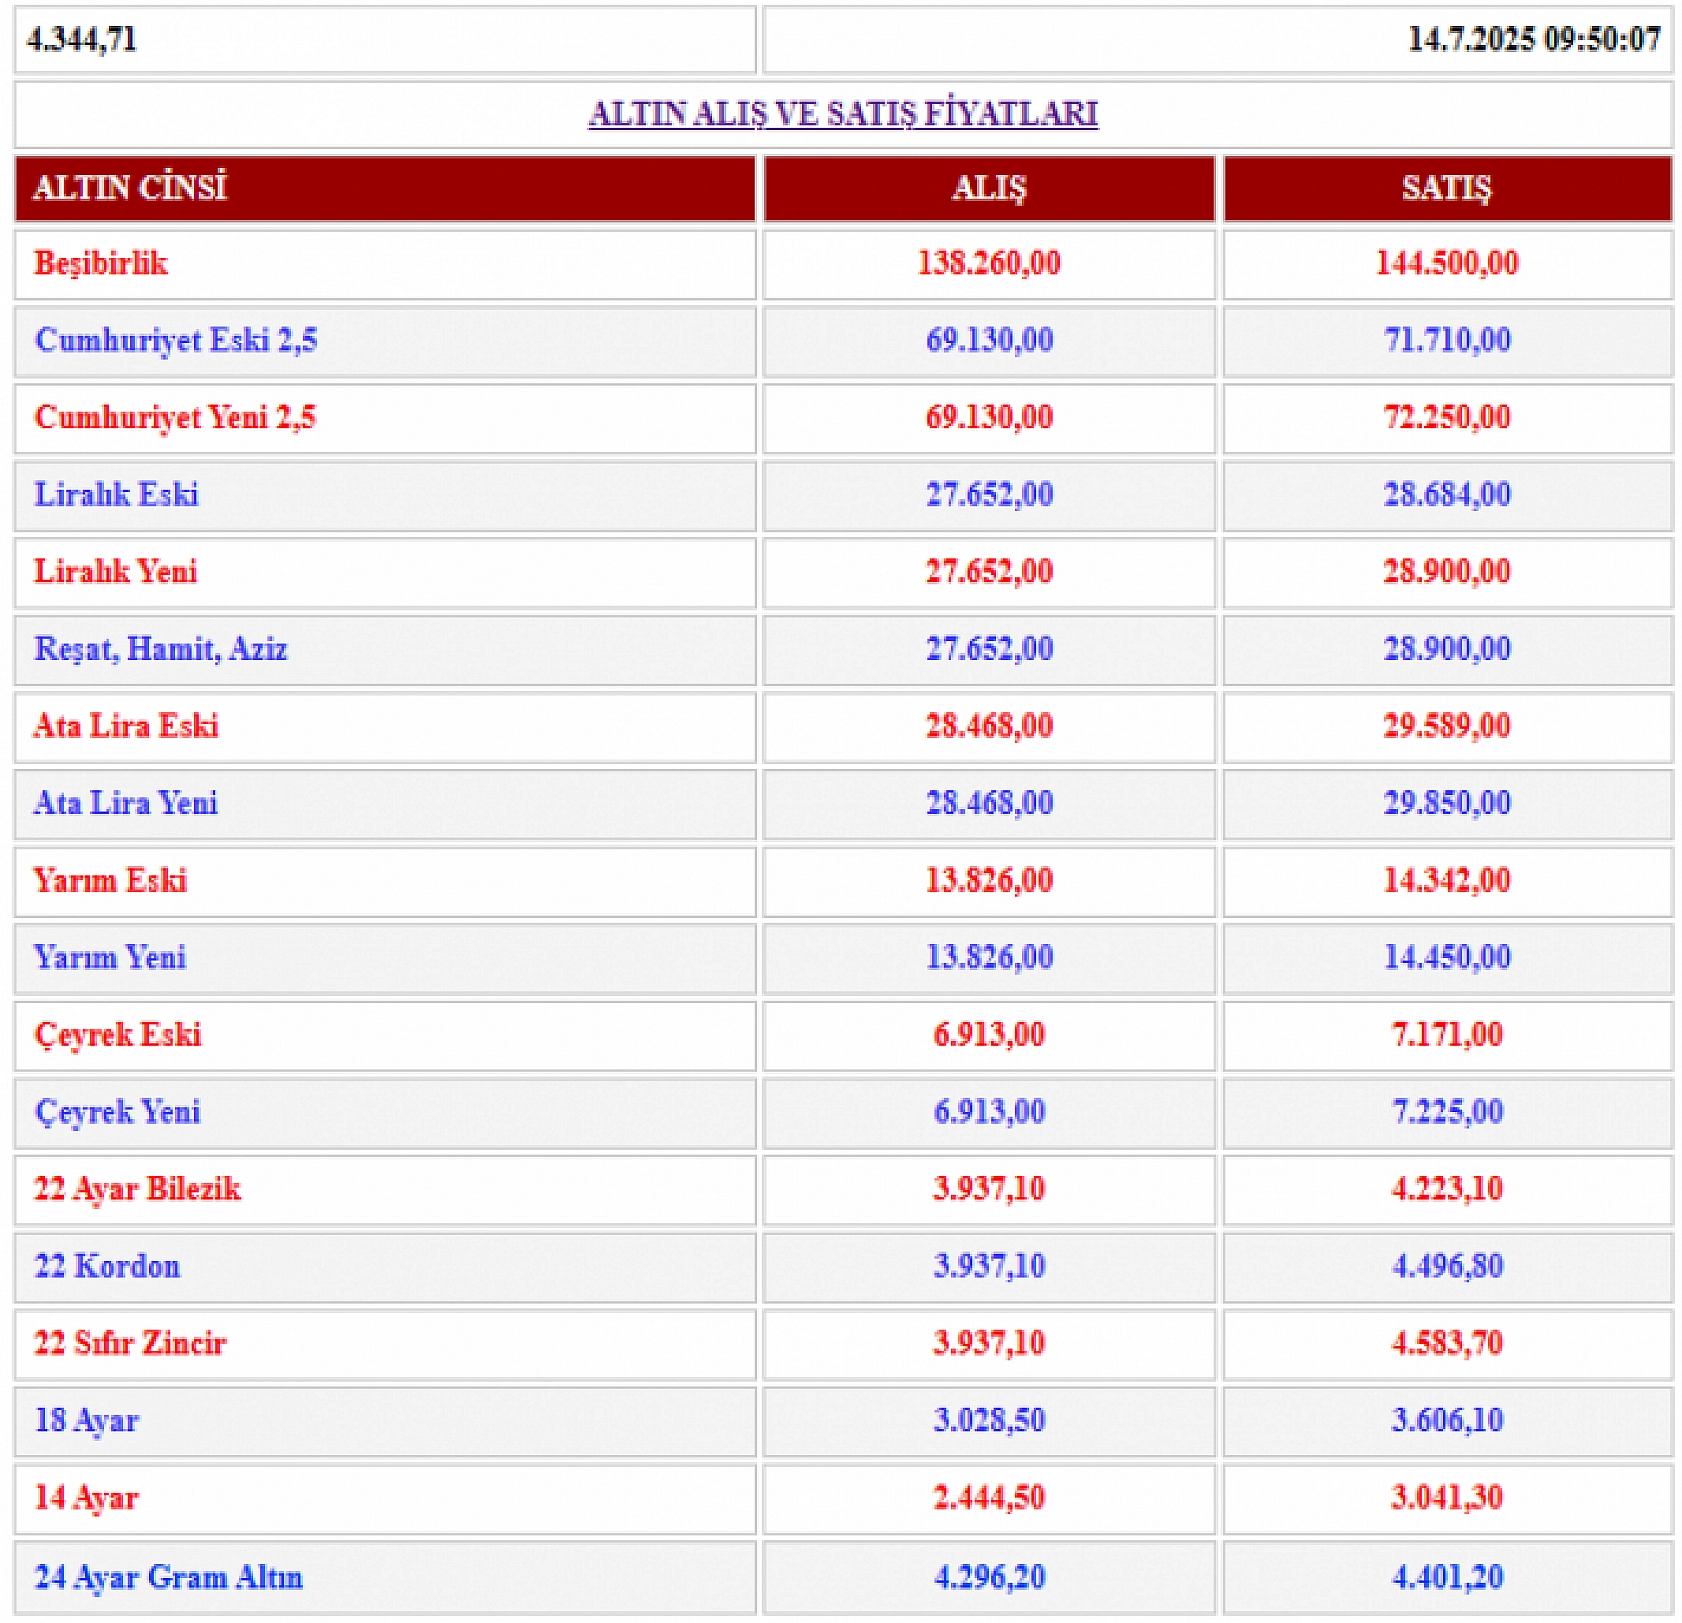Click Çeyrek Eski selling price 7.171,00
1682x1623 pixels.
[x=1446, y=1035]
